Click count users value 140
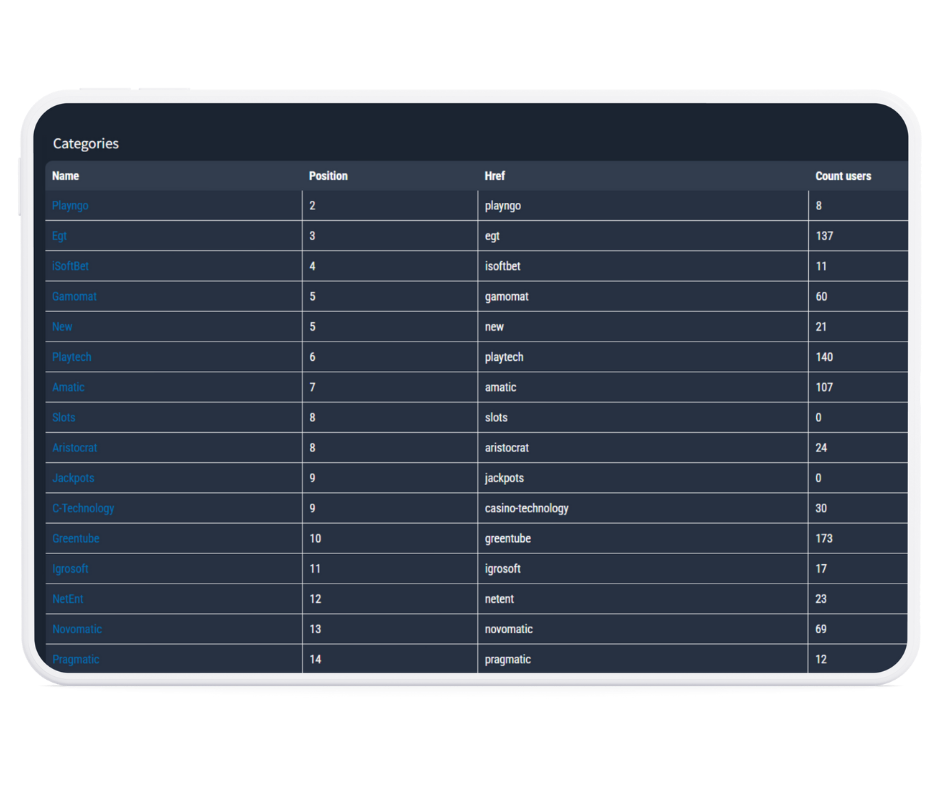Viewport: 940px width, 788px height. 824,357
